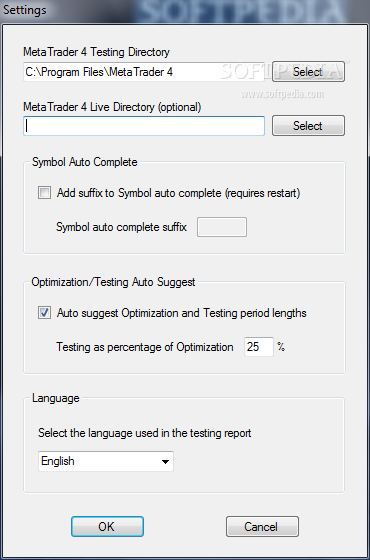Click the 'Symbol Auto Complete' group title
This screenshot has width=370, height=560.
(x=85, y=162)
